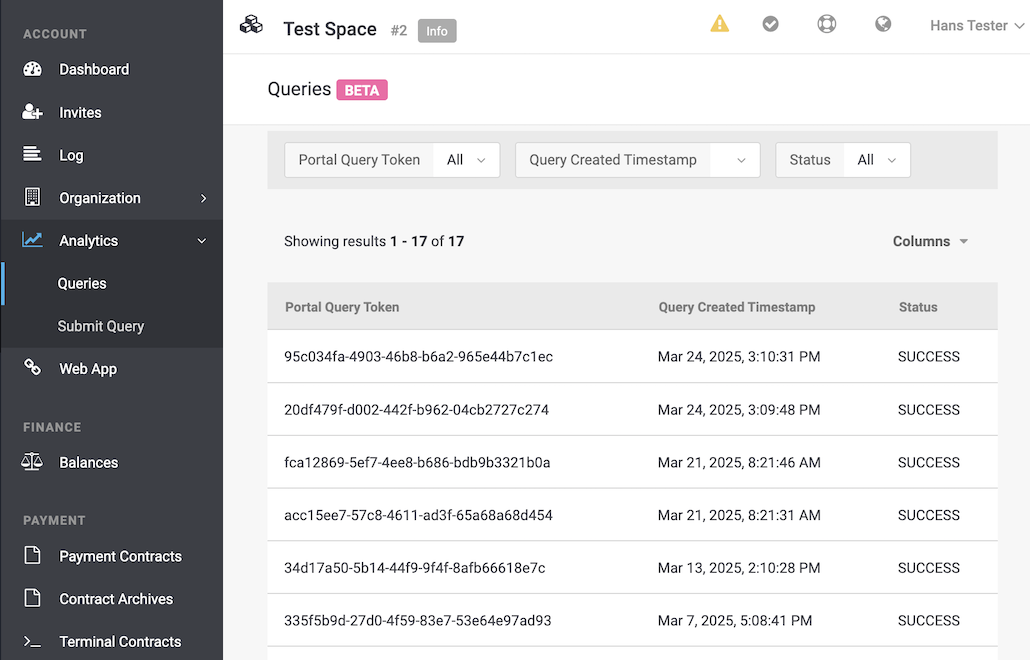Open the Columns dropdown
The height and width of the screenshot is (660, 1030).
click(x=929, y=240)
